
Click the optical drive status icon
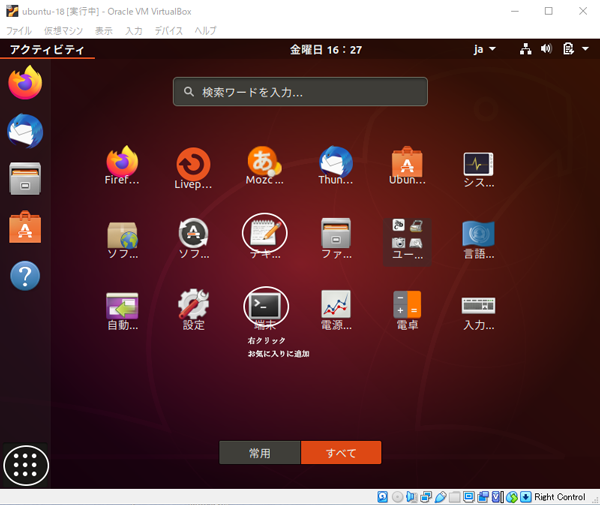398,497
